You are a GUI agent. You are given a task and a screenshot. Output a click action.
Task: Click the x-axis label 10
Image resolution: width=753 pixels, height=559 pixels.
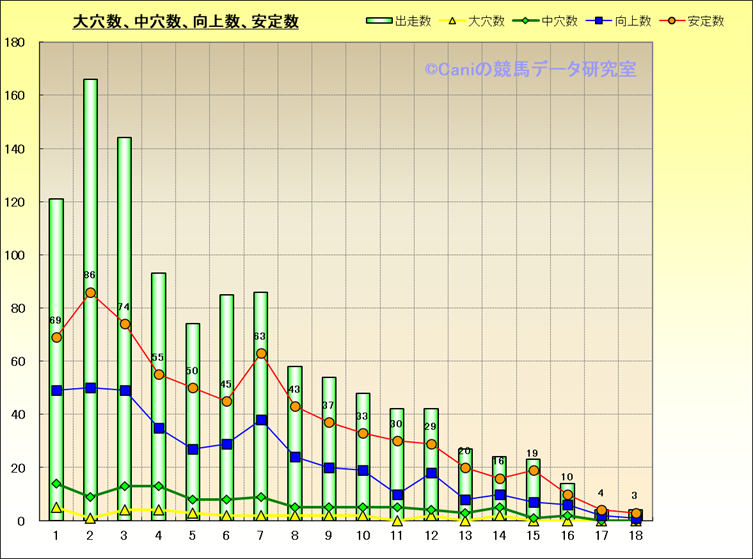point(363,536)
